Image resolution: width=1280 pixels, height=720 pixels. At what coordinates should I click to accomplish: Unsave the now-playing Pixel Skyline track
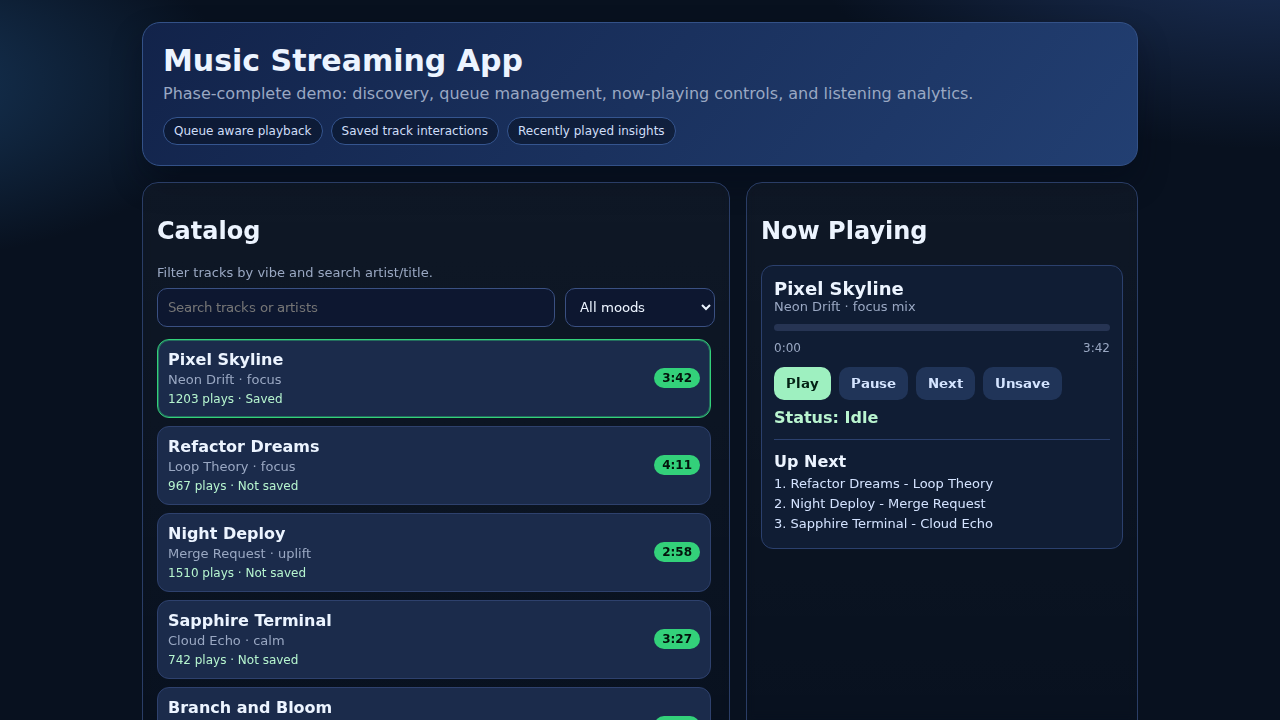(1022, 383)
